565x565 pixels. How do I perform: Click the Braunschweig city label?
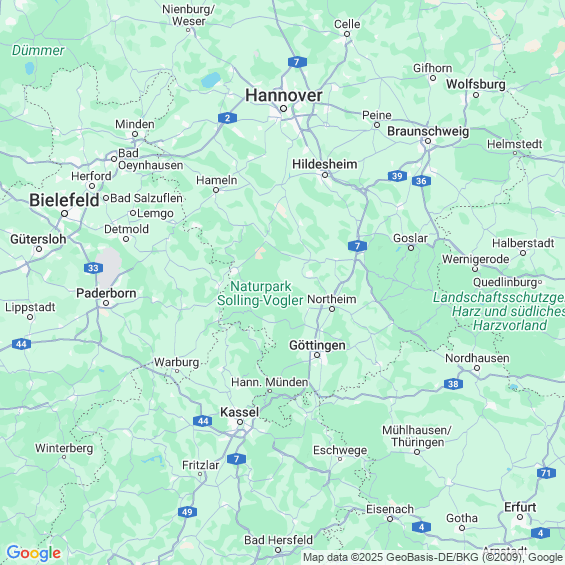tap(428, 131)
